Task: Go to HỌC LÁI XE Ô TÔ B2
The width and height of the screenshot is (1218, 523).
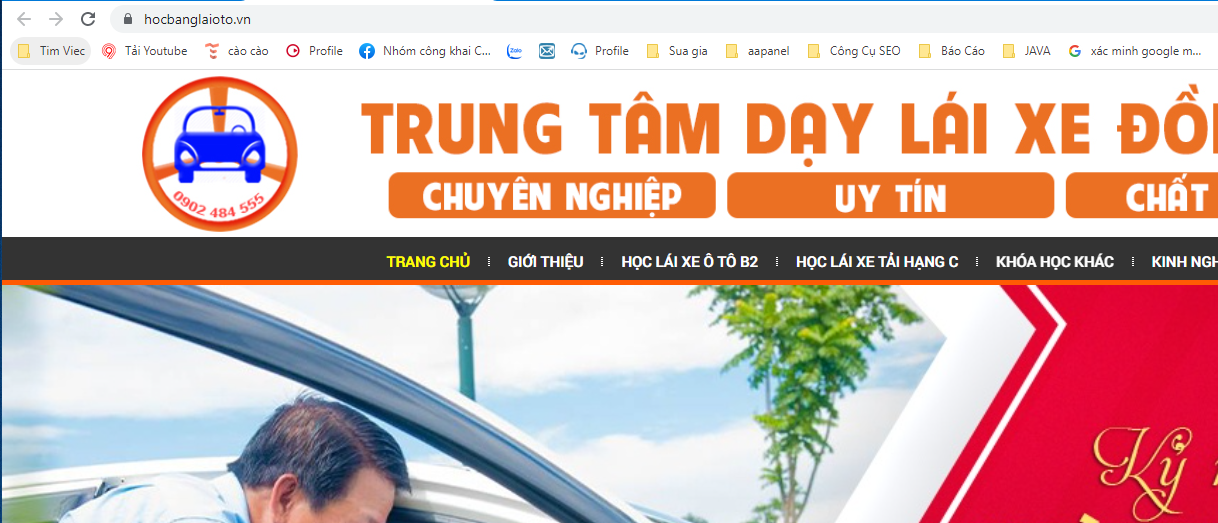Action: click(689, 262)
